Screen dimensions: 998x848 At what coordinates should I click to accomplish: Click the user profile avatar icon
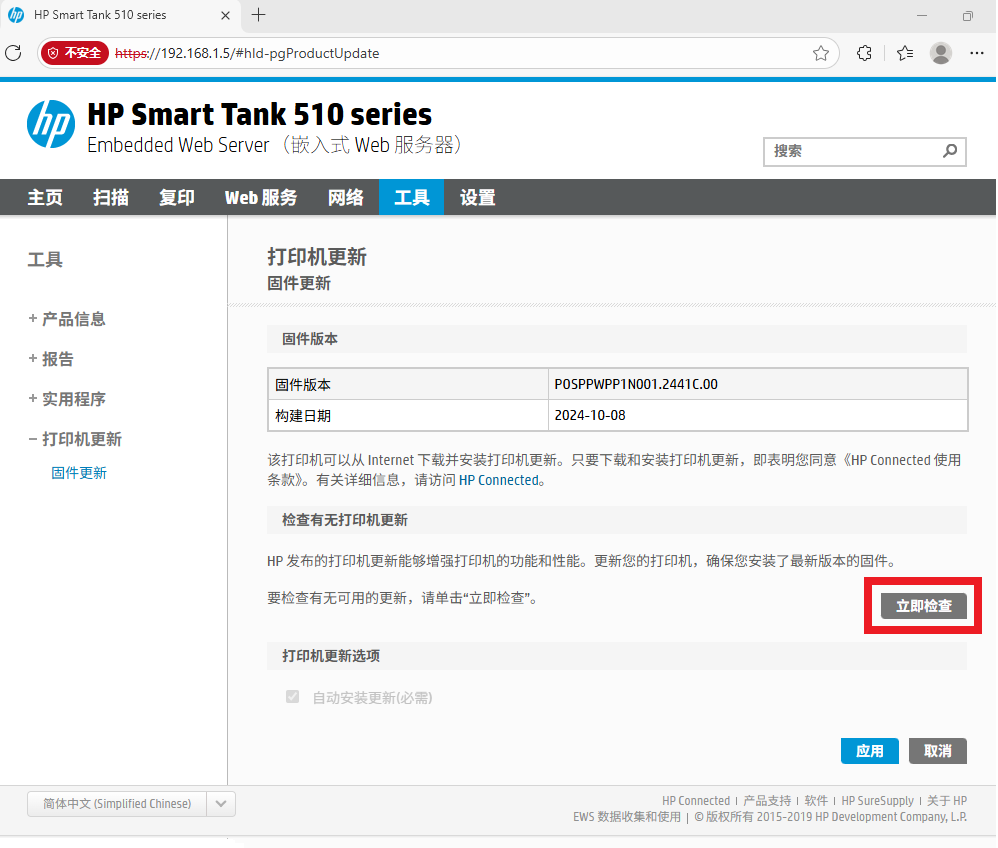pos(940,53)
